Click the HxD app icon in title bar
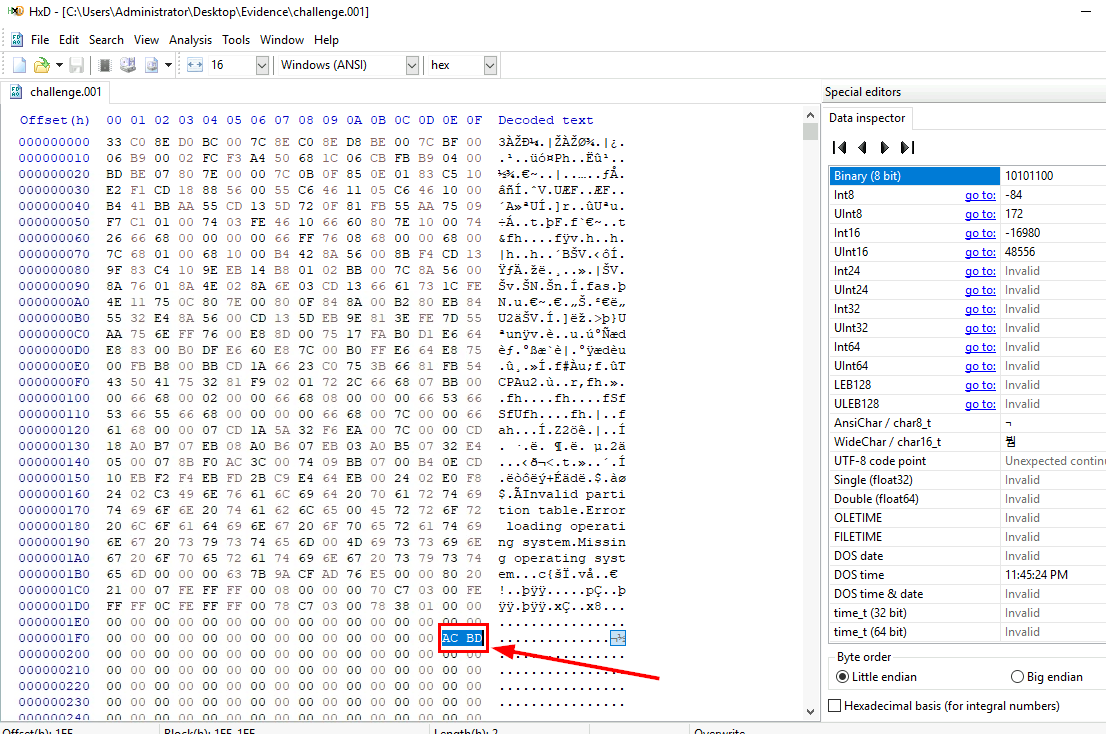The height and width of the screenshot is (734, 1106). point(16,11)
